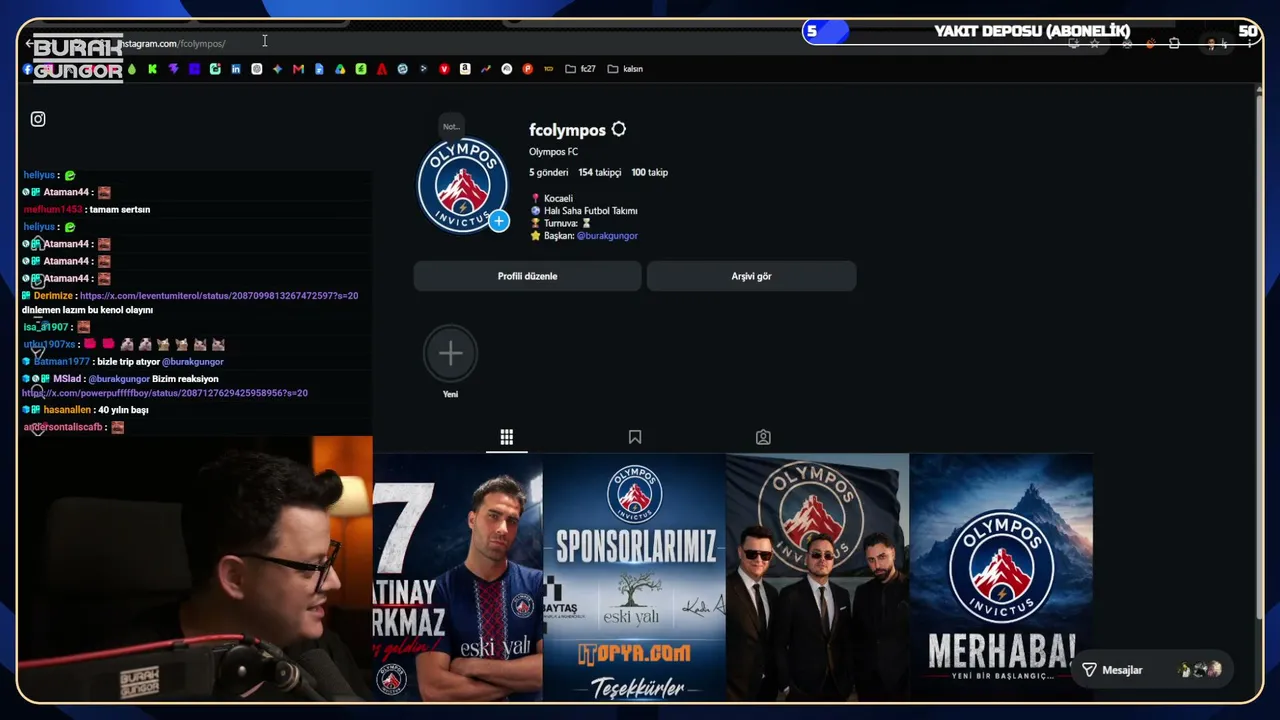Open the browser extensions puzzle icon
This screenshot has height=720, width=1280.
pyautogui.click(x=1174, y=44)
